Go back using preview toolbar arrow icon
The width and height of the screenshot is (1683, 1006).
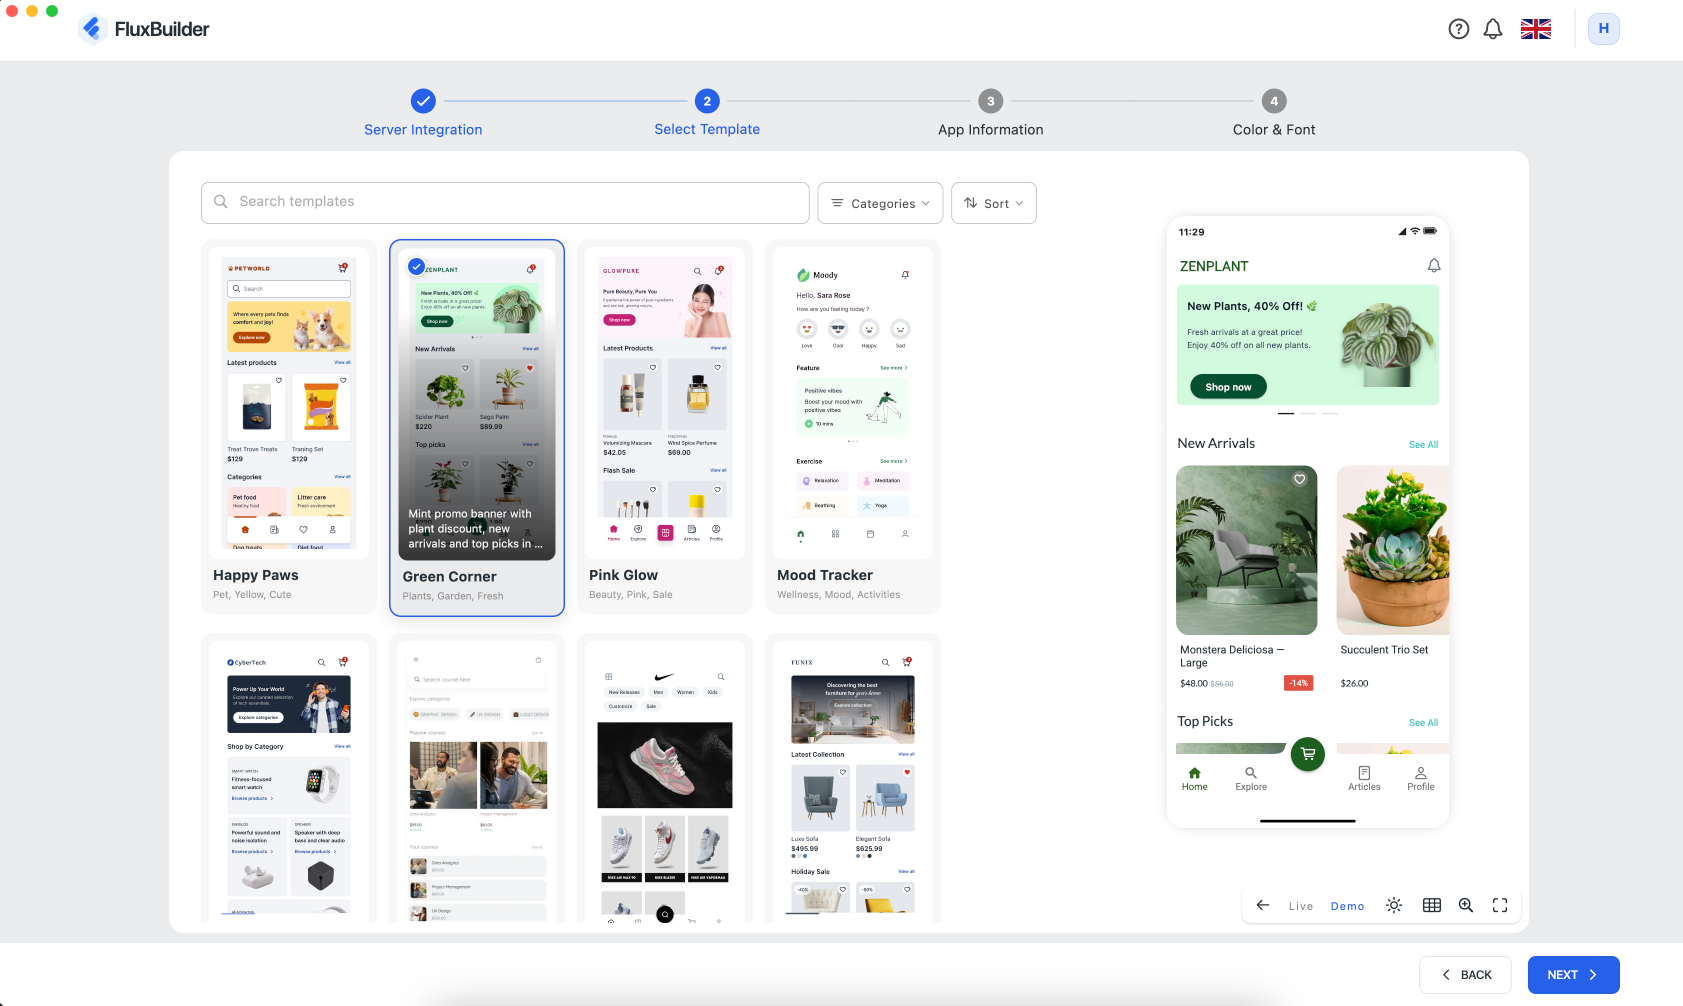[x=1263, y=905]
